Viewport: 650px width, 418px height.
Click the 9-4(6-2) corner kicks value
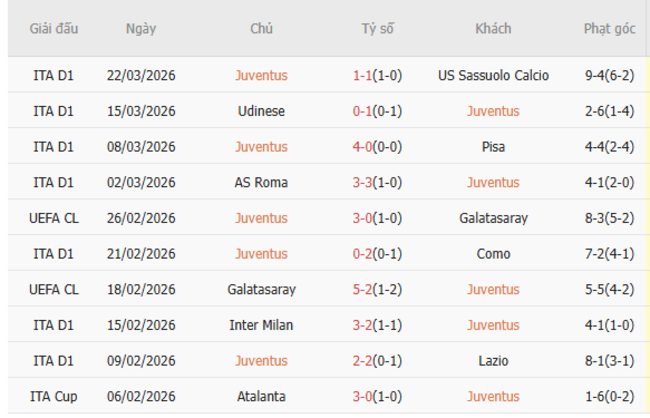pos(609,75)
